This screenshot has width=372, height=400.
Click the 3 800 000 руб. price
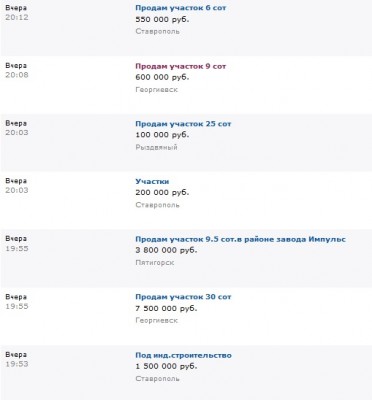coord(166,250)
